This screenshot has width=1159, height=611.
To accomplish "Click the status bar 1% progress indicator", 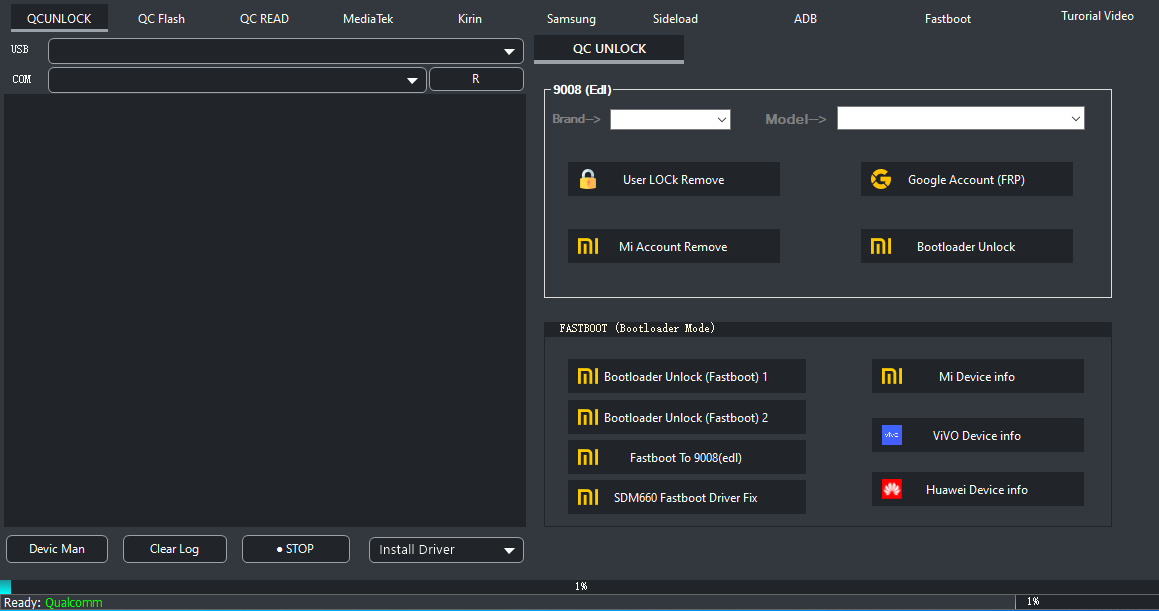I will [1087, 601].
